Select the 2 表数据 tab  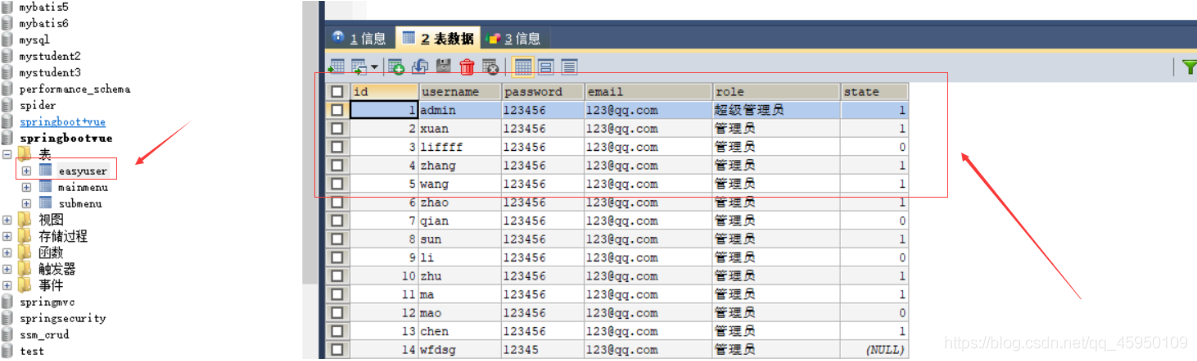tap(437, 37)
